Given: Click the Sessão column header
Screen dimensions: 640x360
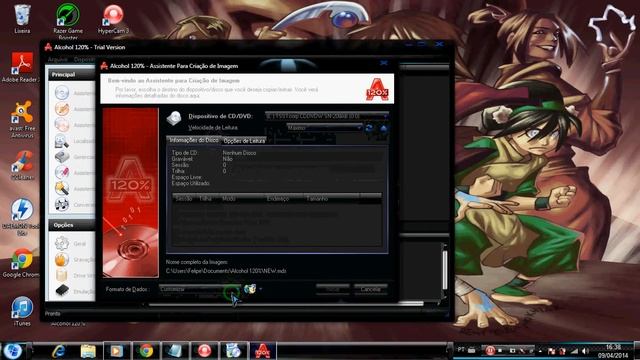Looking at the screenshot, I should coord(184,198).
